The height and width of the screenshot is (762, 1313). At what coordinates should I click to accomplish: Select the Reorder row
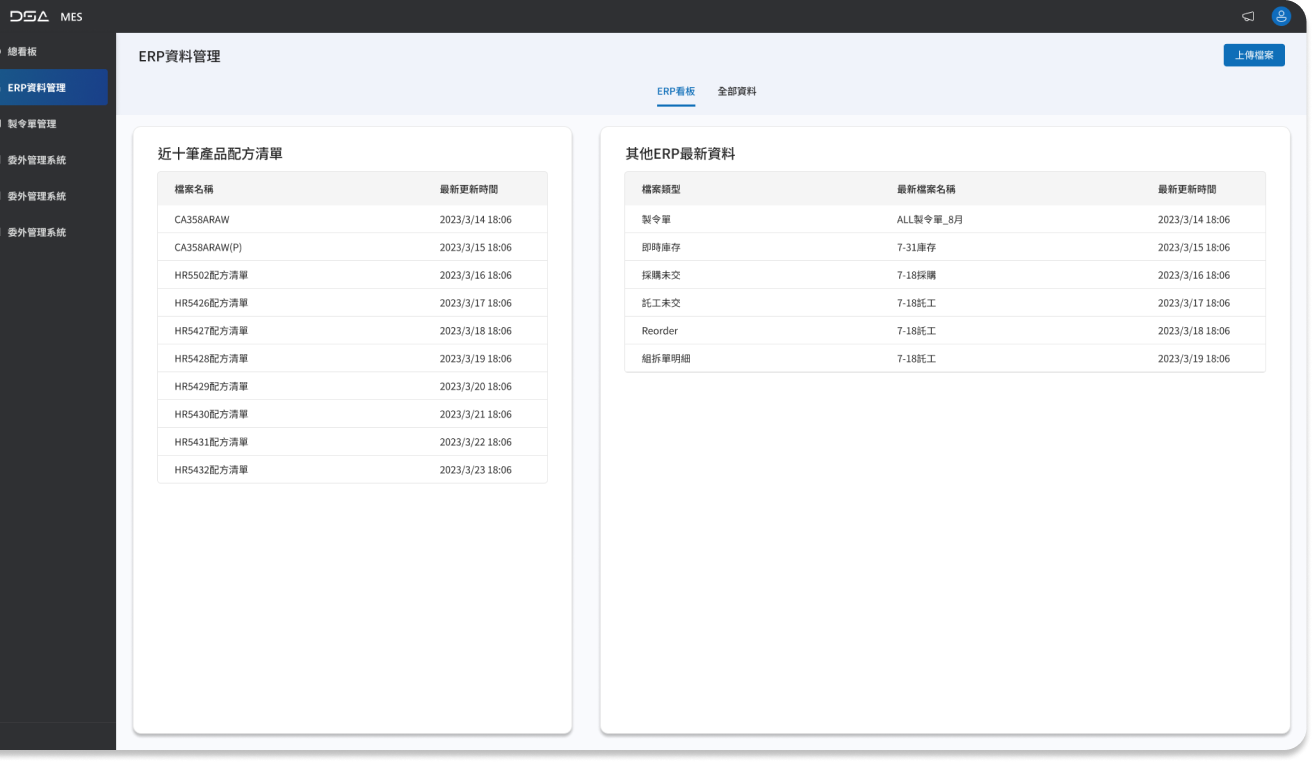click(x=659, y=330)
